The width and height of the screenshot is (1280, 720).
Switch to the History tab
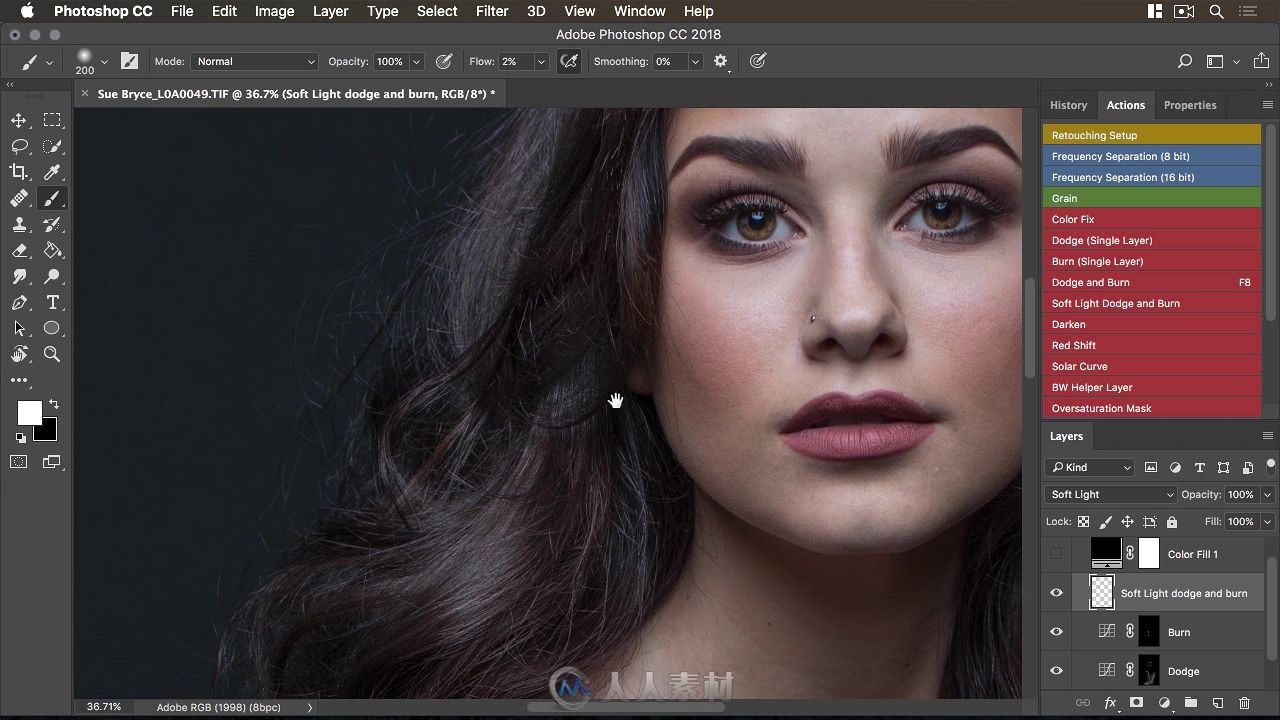tap(1068, 105)
